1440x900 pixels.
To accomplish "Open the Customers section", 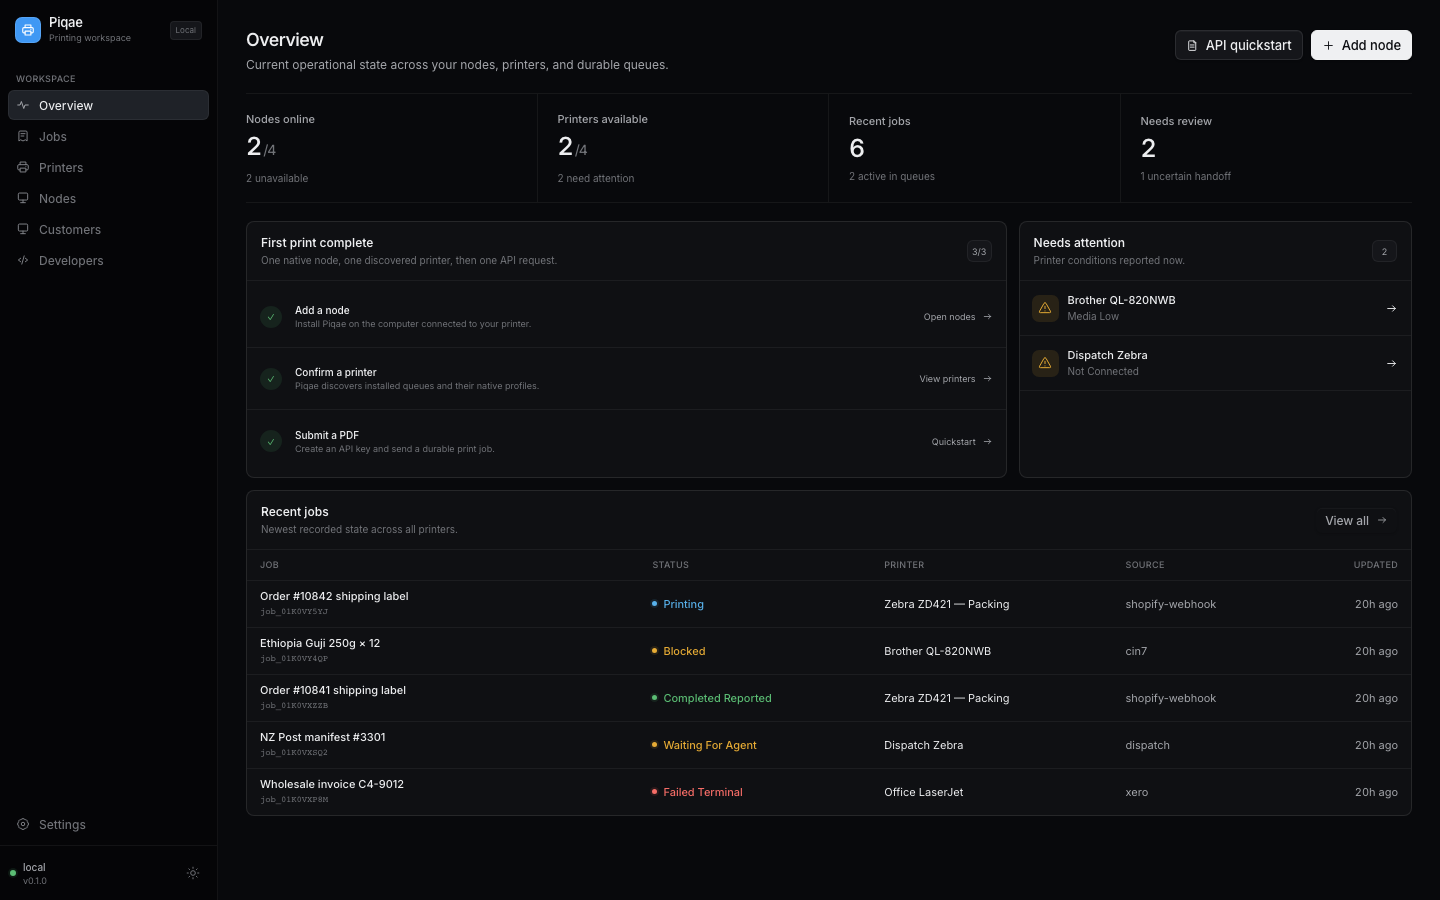I will (108, 229).
